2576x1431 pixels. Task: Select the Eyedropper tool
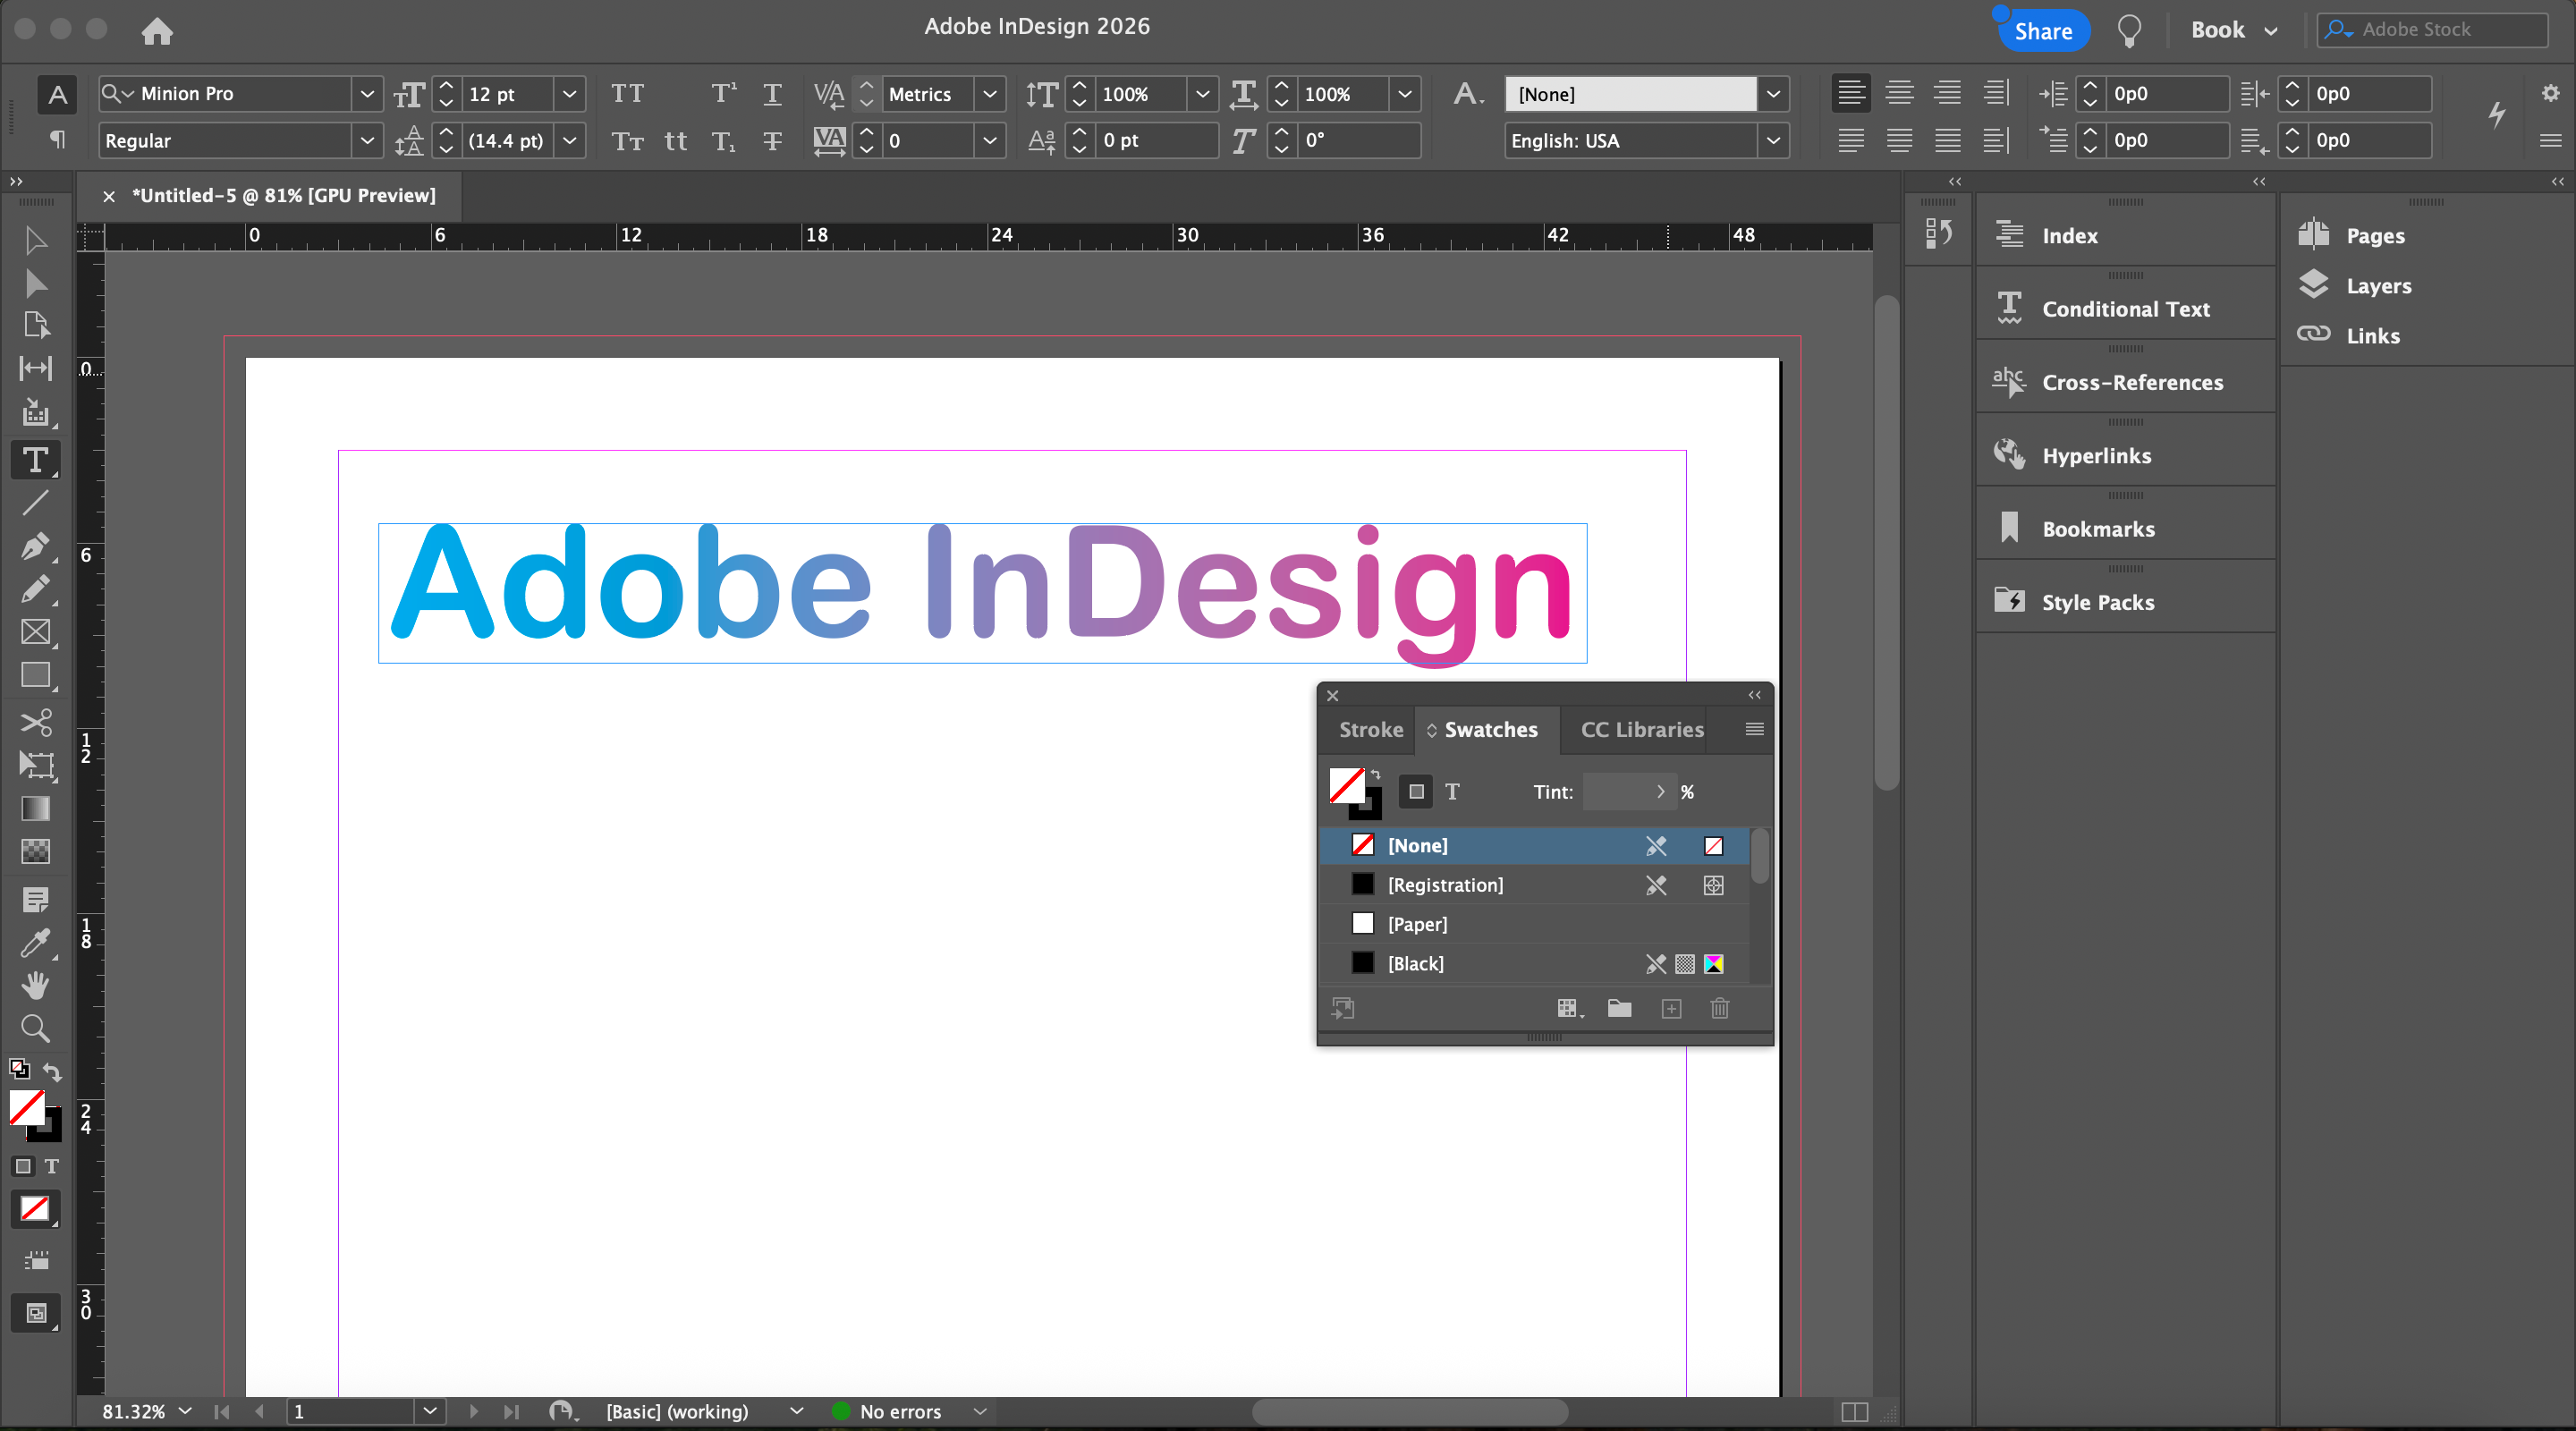click(35, 942)
